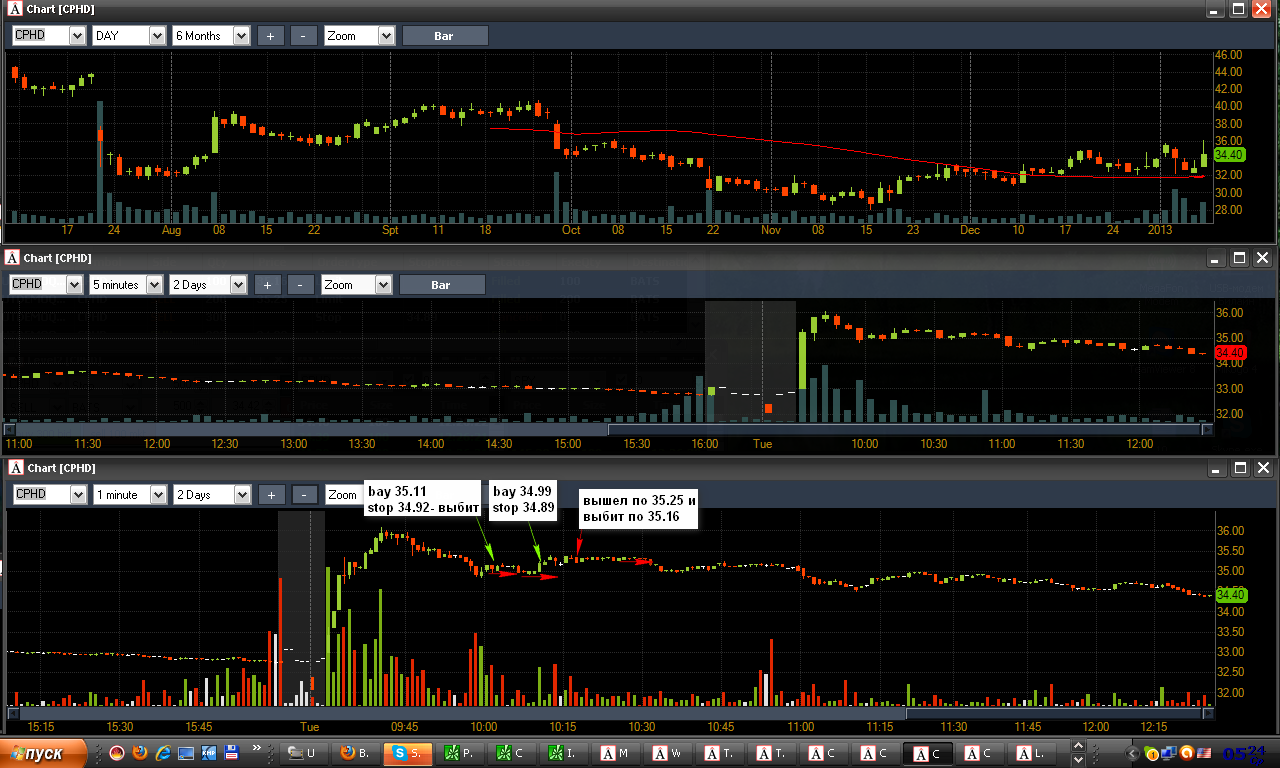Click the plus button in the 1 minute chart
1280x768 pixels.
pos(270,495)
